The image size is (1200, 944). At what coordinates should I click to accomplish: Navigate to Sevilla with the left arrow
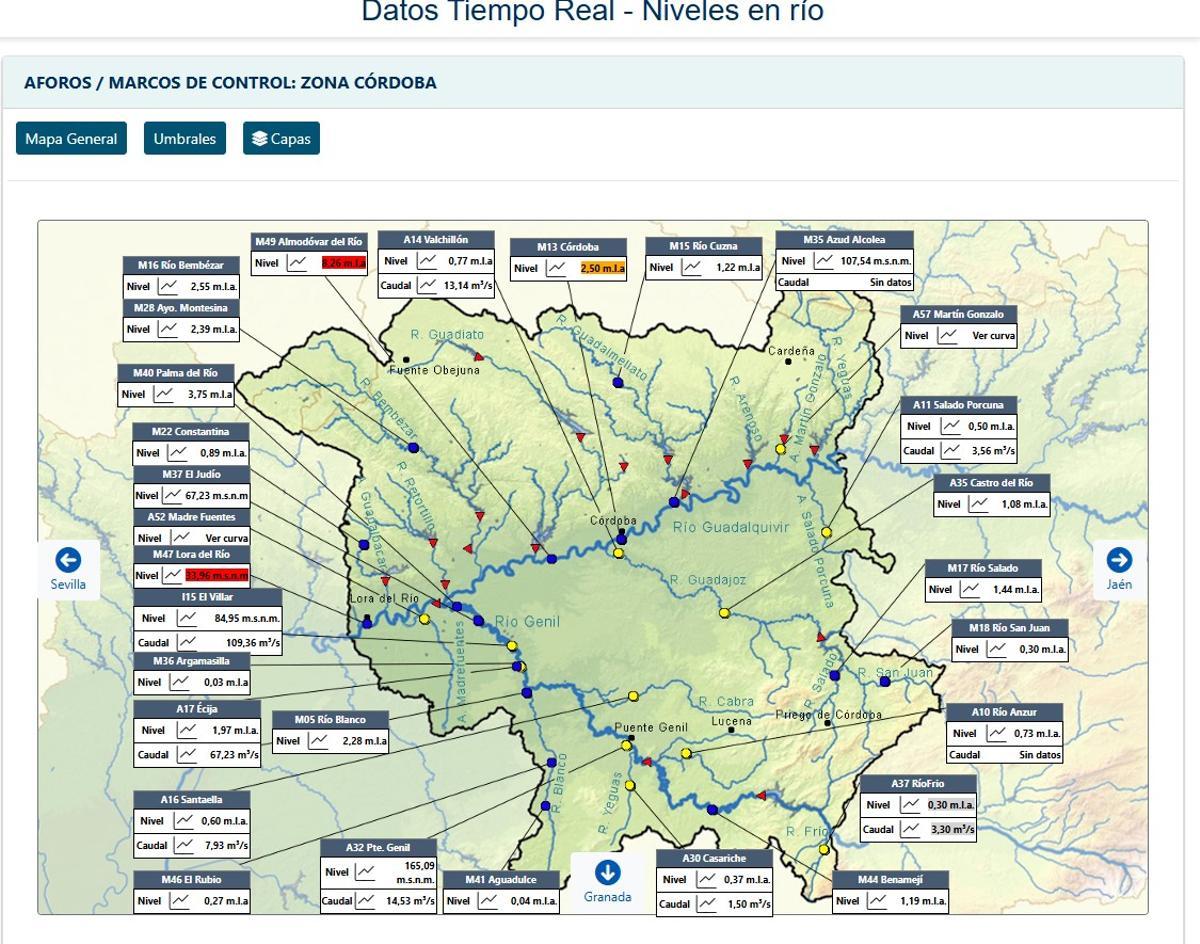coord(67,558)
